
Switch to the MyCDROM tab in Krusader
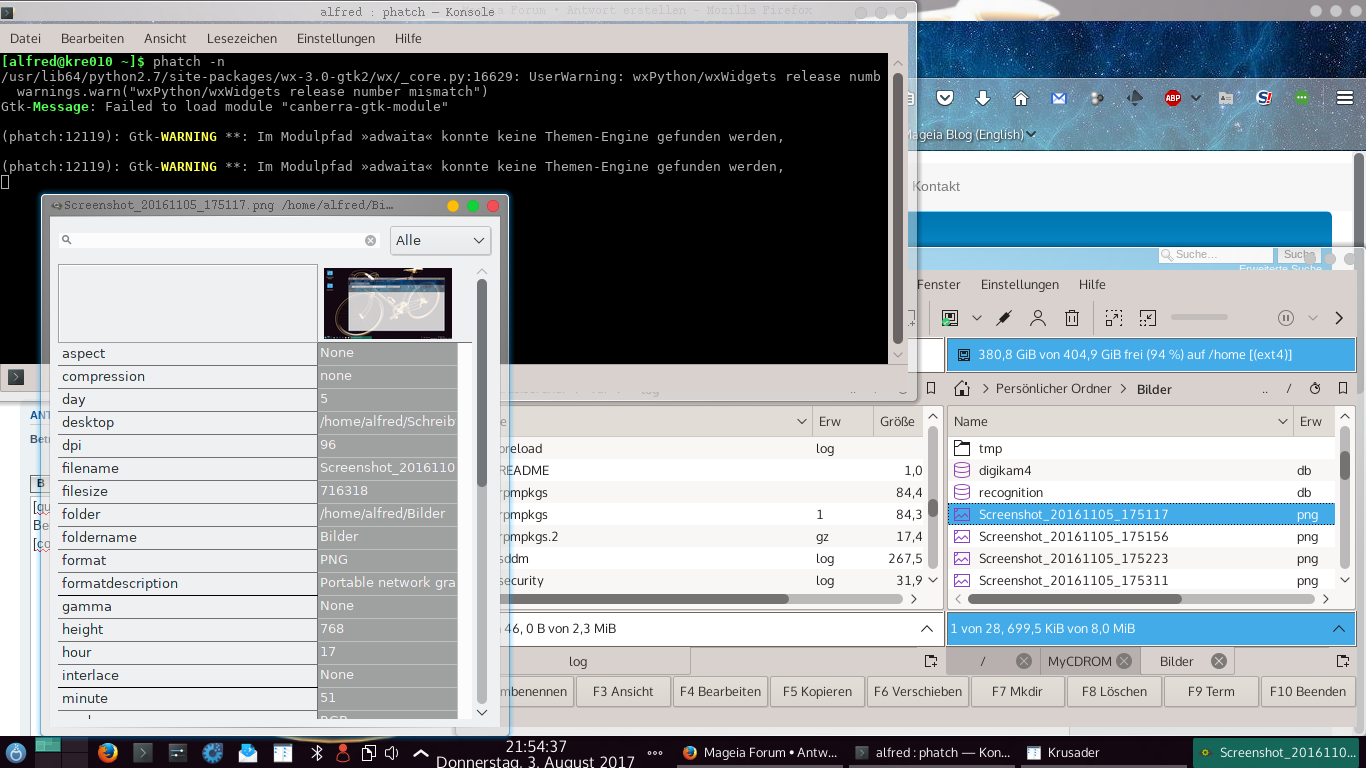click(1079, 661)
